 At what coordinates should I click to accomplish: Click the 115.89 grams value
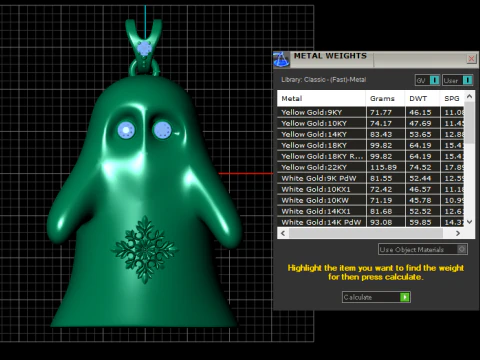point(383,167)
